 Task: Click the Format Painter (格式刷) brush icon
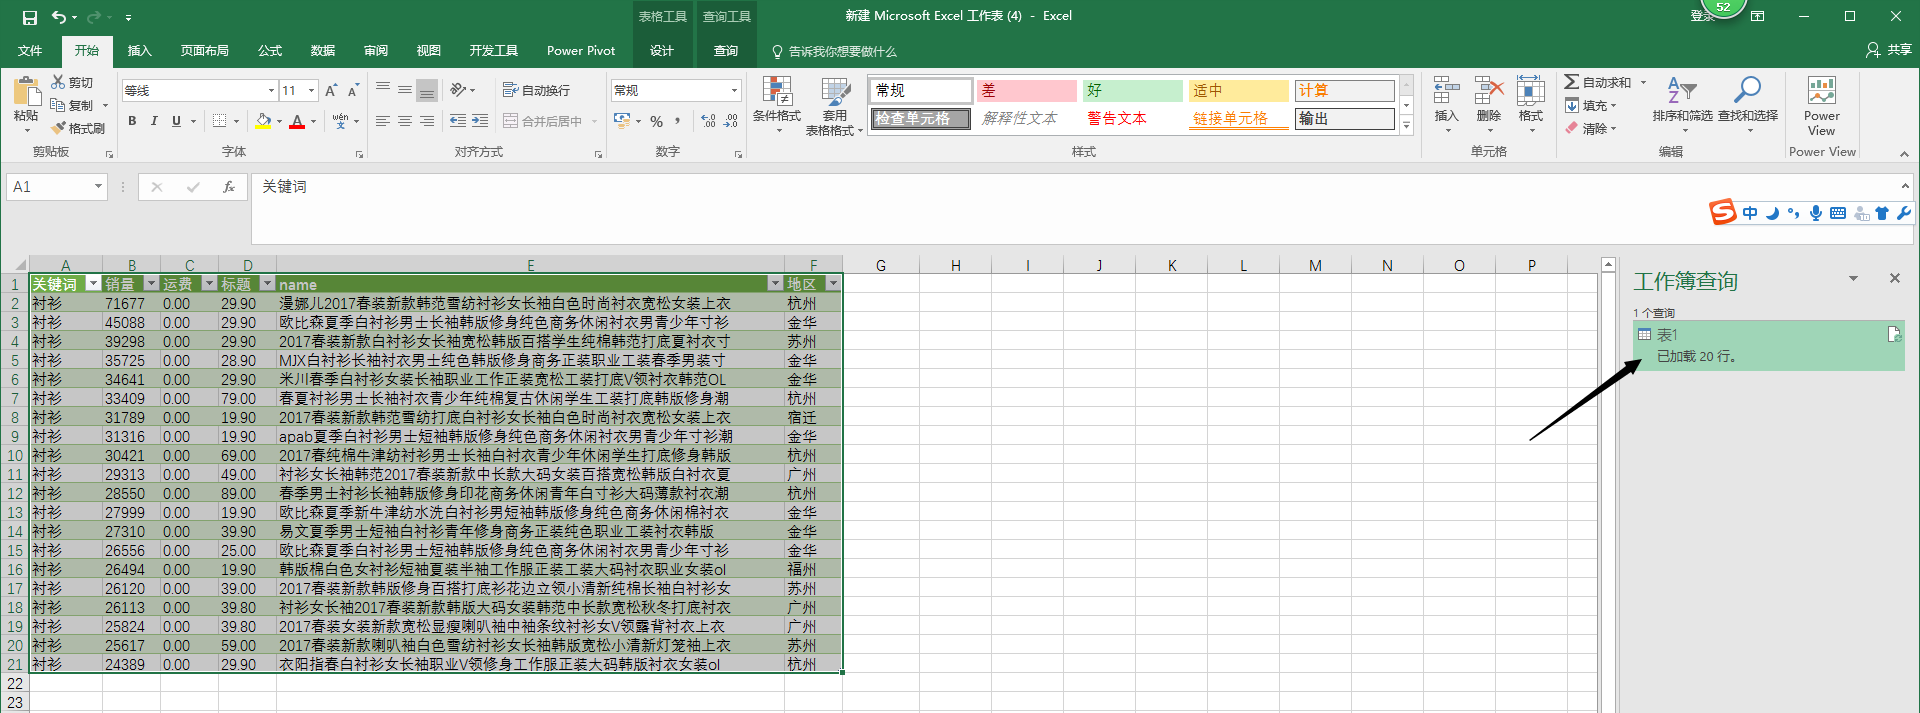coord(59,128)
